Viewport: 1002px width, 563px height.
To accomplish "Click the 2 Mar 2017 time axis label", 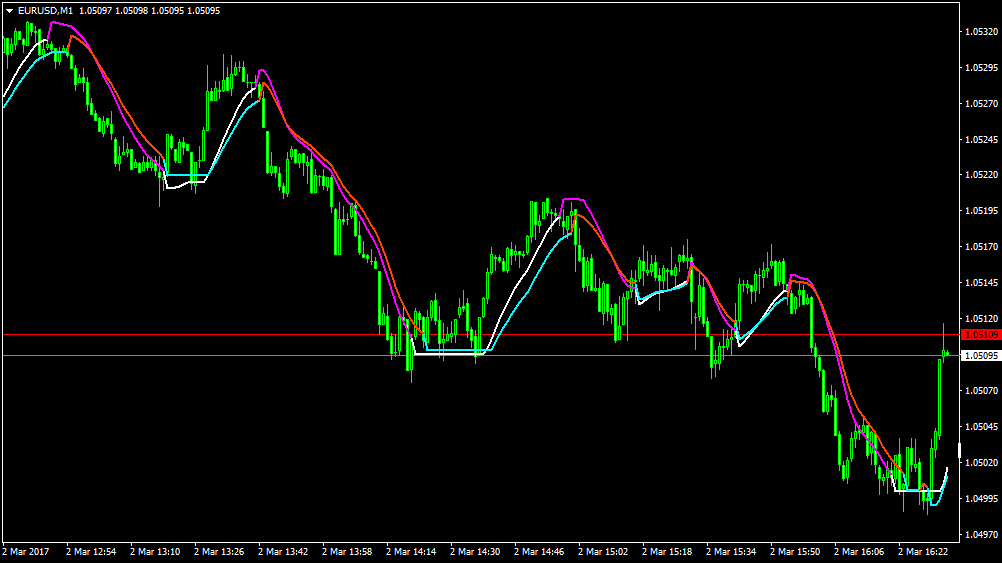I will (x=26, y=551).
